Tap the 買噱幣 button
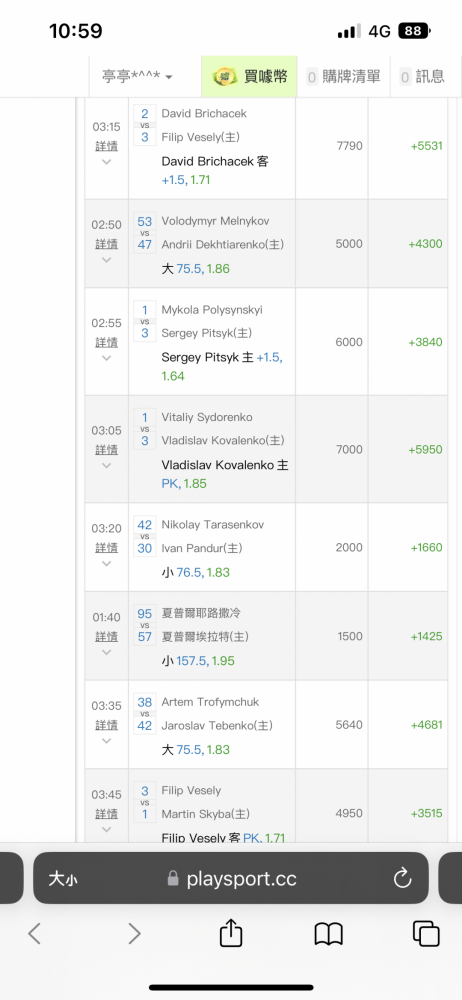Viewport: 462px width, 1000px height. coord(249,77)
